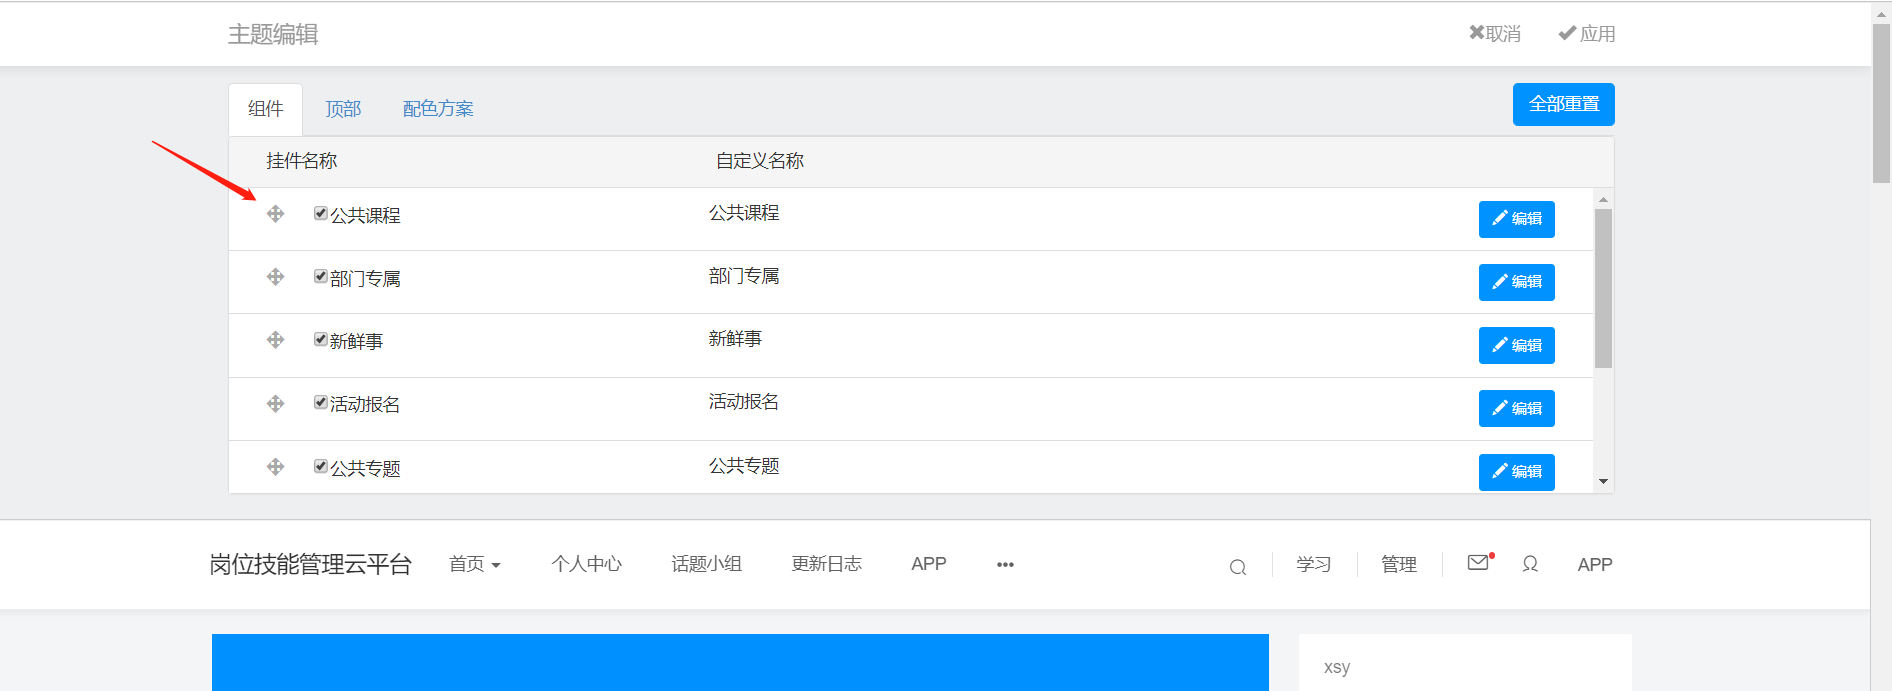This screenshot has width=1892, height=691.
Task: Switch to the 组件 tab
Action: pyautogui.click(x=265, y=109)
